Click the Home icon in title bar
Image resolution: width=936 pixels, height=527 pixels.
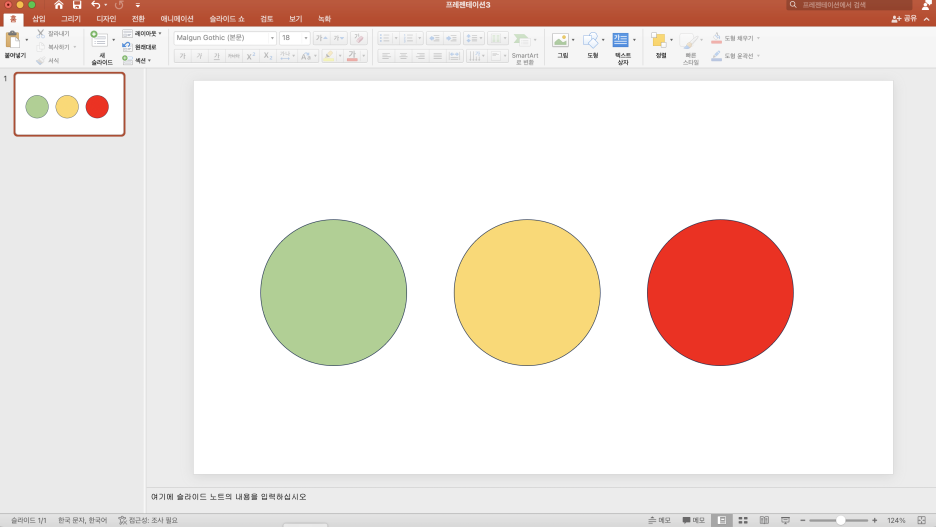pyautogui.click(x=58, y=5)
